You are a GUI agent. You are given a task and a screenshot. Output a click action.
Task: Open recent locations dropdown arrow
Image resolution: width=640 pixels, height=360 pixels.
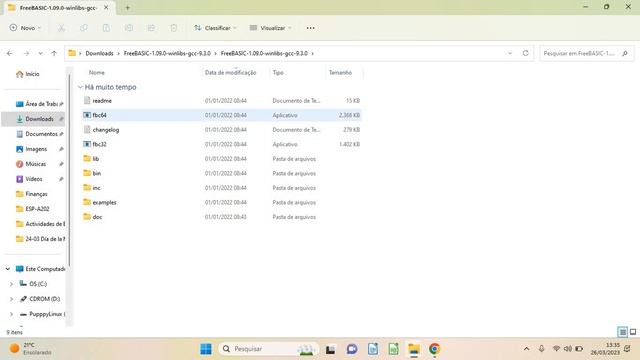40,53
